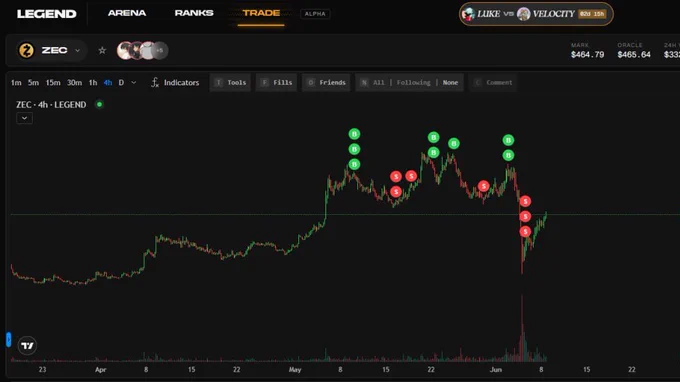Click the lone B buy marker near May 25

[x=454, y=144]
